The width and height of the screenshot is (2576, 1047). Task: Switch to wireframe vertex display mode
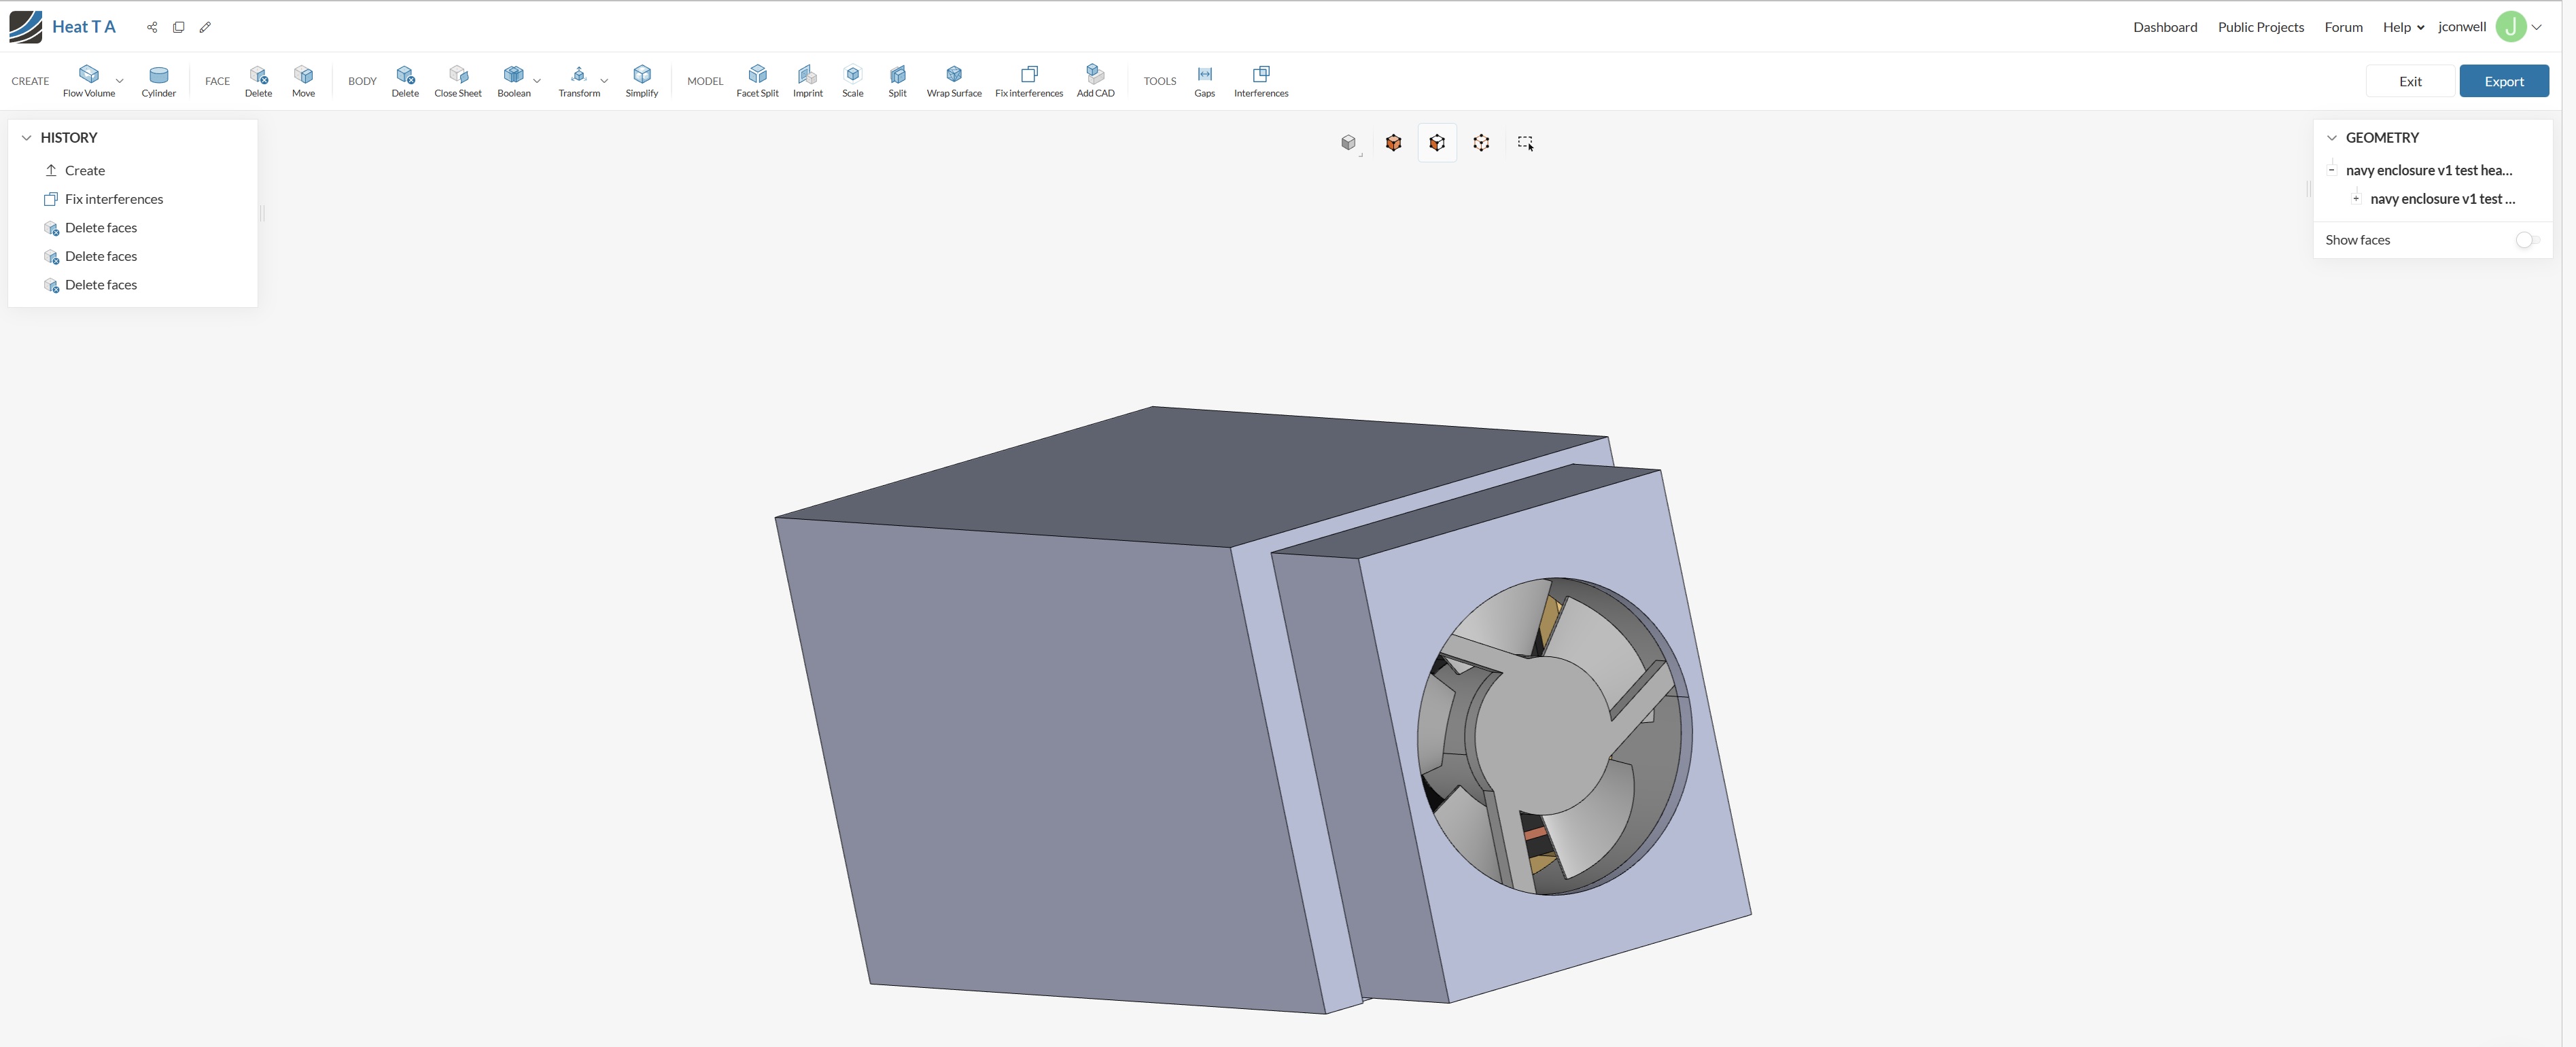tap(1481, 143)
